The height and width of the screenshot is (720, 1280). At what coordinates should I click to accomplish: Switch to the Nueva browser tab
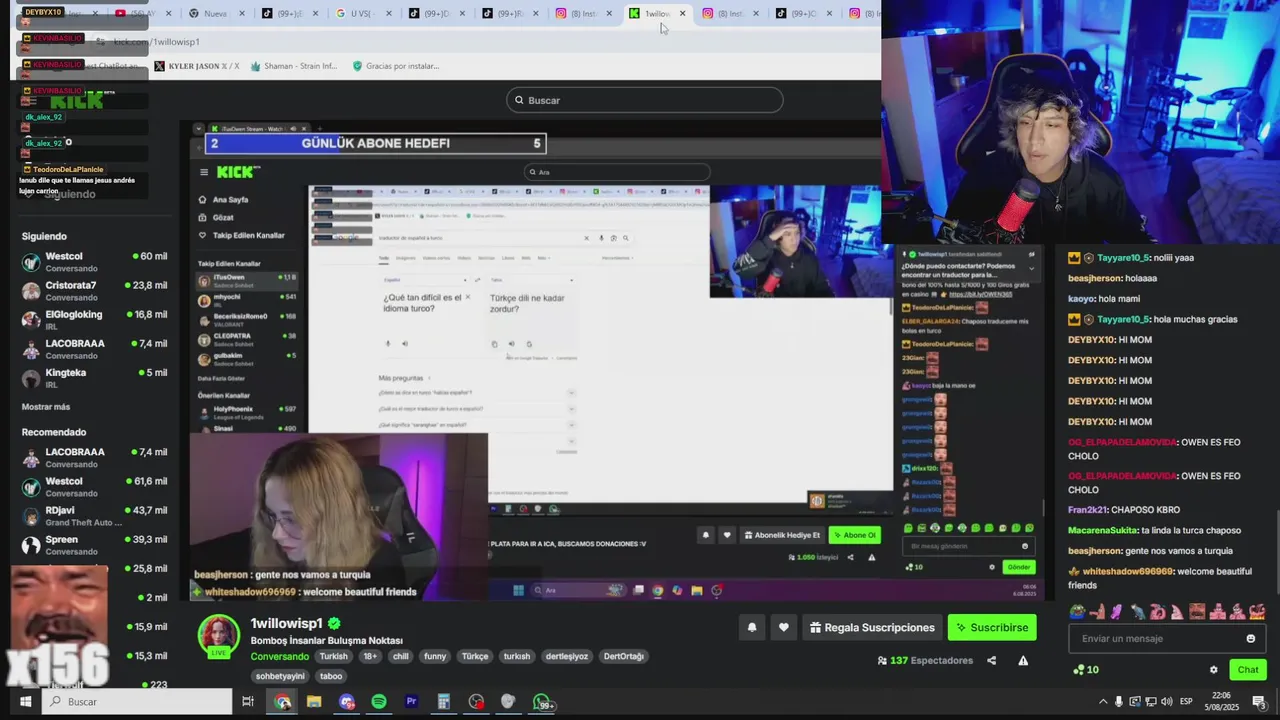tap(213, 13)
